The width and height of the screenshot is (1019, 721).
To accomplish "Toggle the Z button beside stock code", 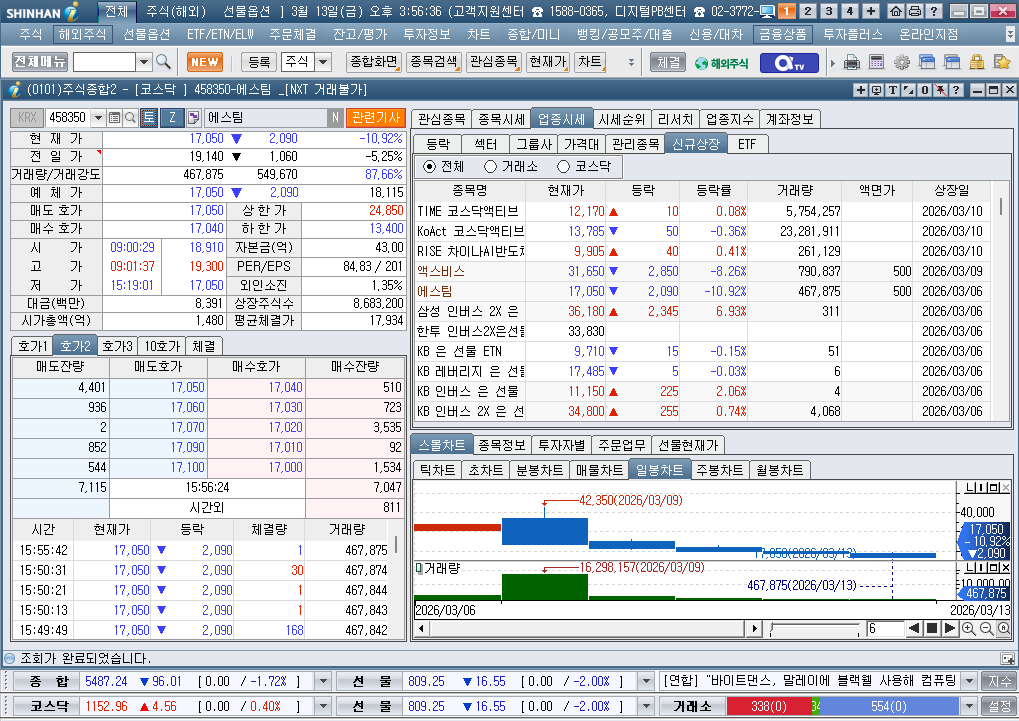I will point(172,118).
